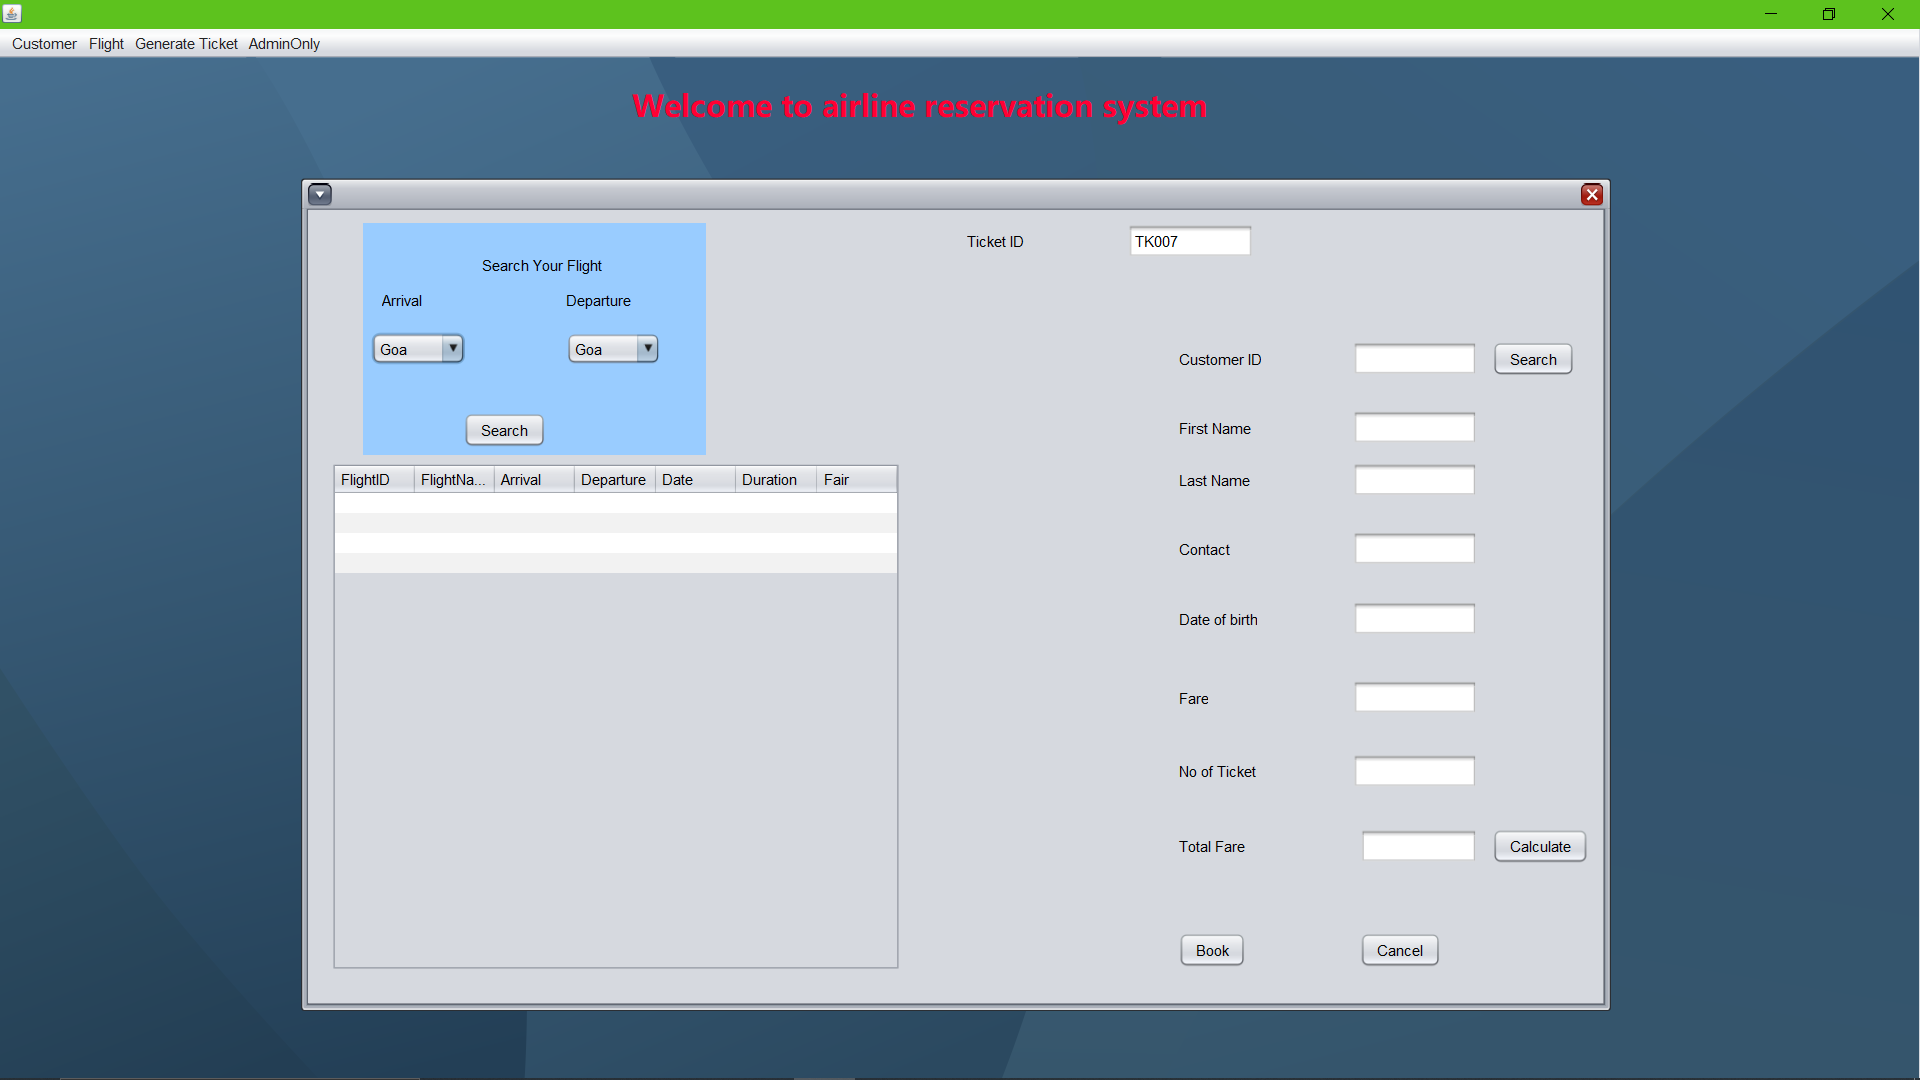The image size is (1920, 1080).
Task: Open the AdminOnly menu
Action: click(x=284, y=43)
